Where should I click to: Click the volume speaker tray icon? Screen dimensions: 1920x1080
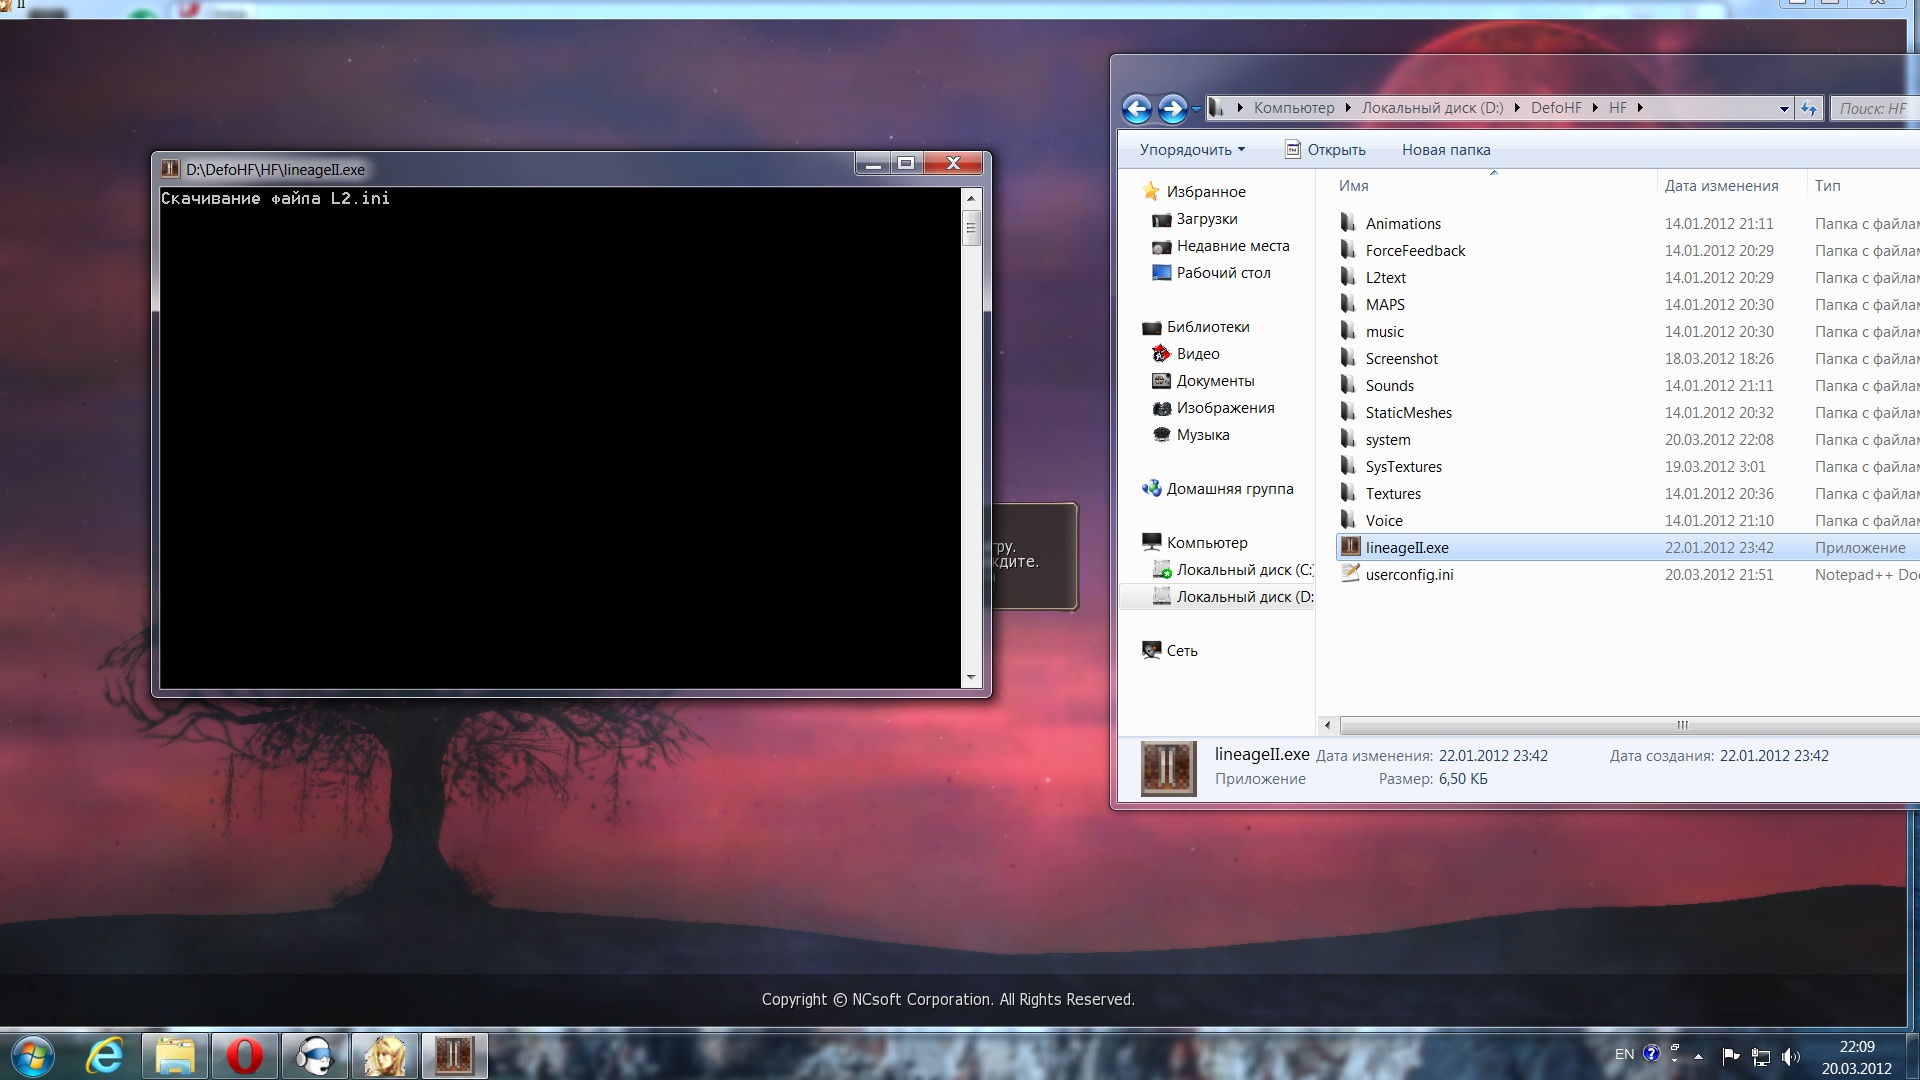point(1790,1057)
